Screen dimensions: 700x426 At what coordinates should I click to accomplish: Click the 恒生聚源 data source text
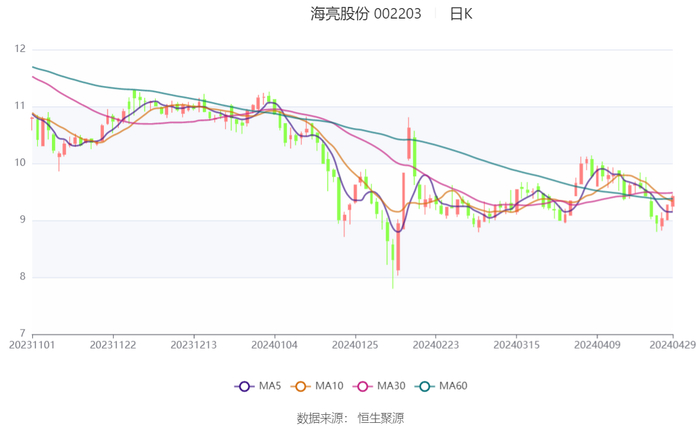coord(381,417)
